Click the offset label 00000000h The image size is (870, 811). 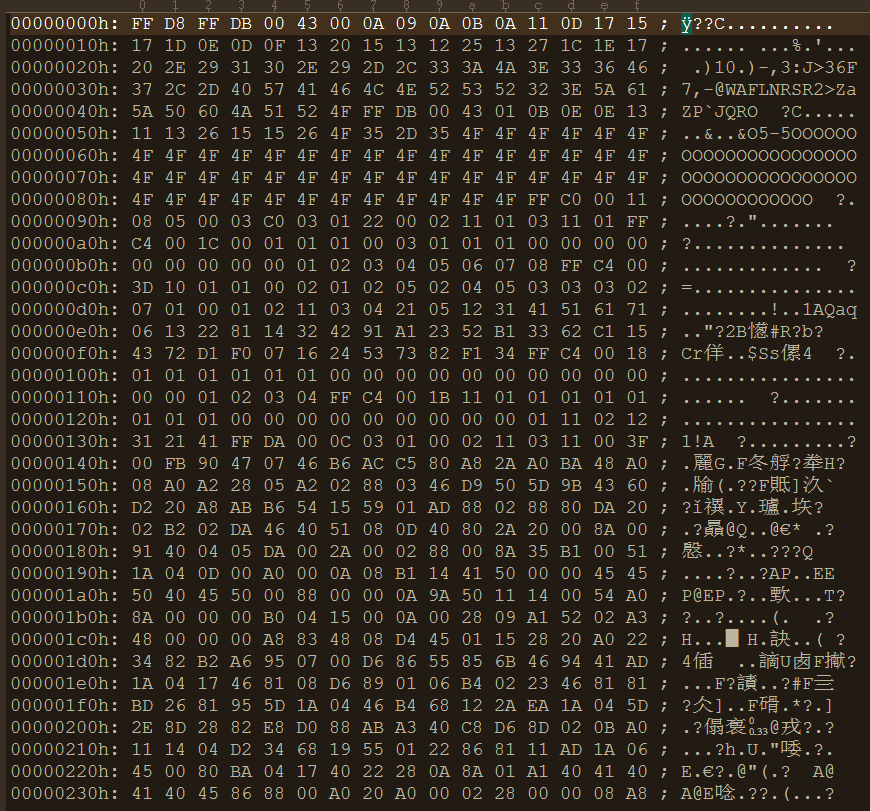pos(59,23)
